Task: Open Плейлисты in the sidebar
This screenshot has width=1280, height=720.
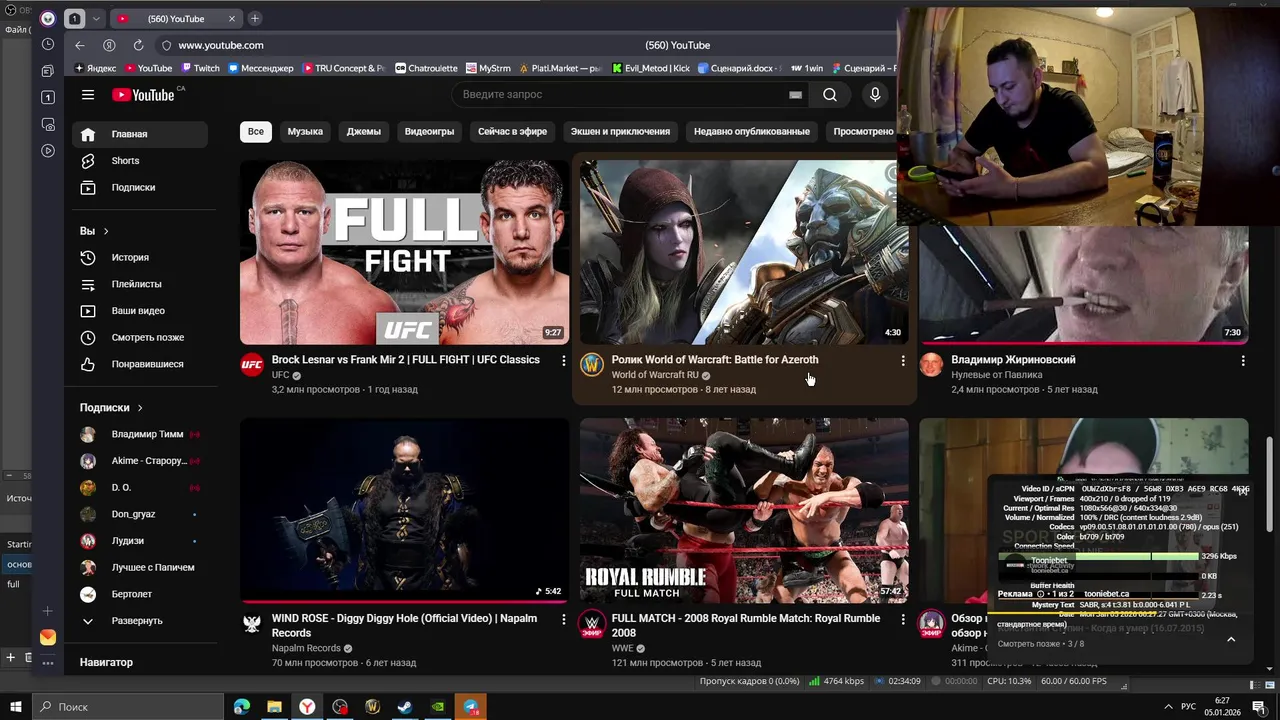Action: click(x=140, y=284)
